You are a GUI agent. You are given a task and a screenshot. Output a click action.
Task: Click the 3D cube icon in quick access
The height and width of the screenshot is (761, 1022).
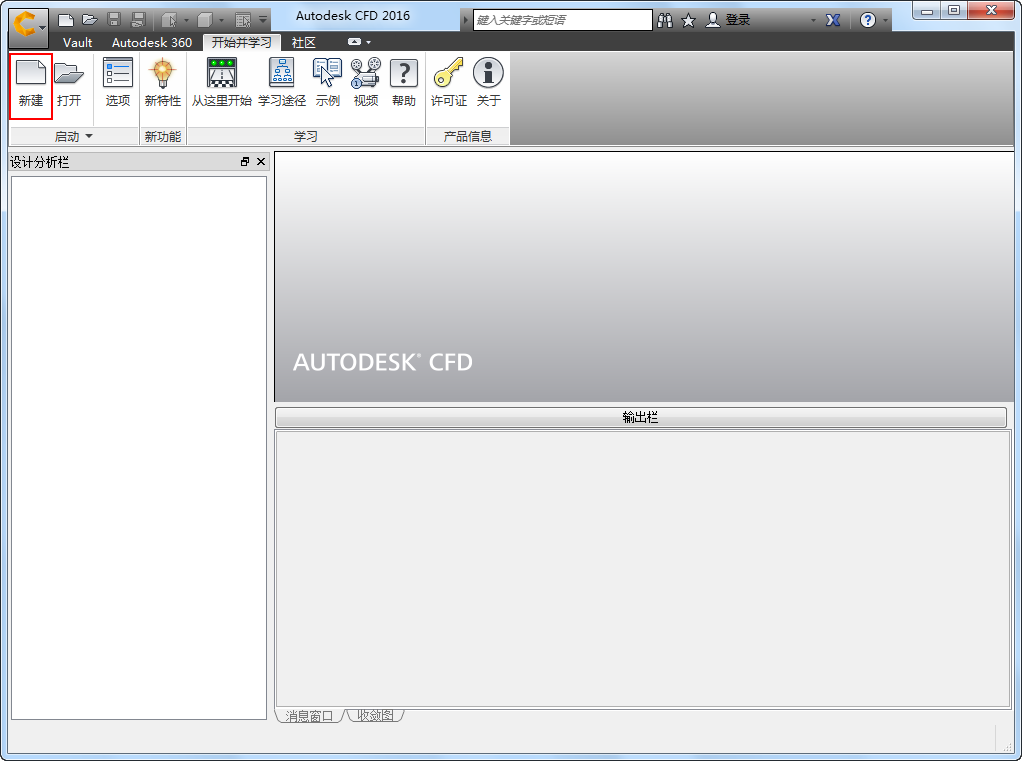pyautogui.click(x=205, y=20)
